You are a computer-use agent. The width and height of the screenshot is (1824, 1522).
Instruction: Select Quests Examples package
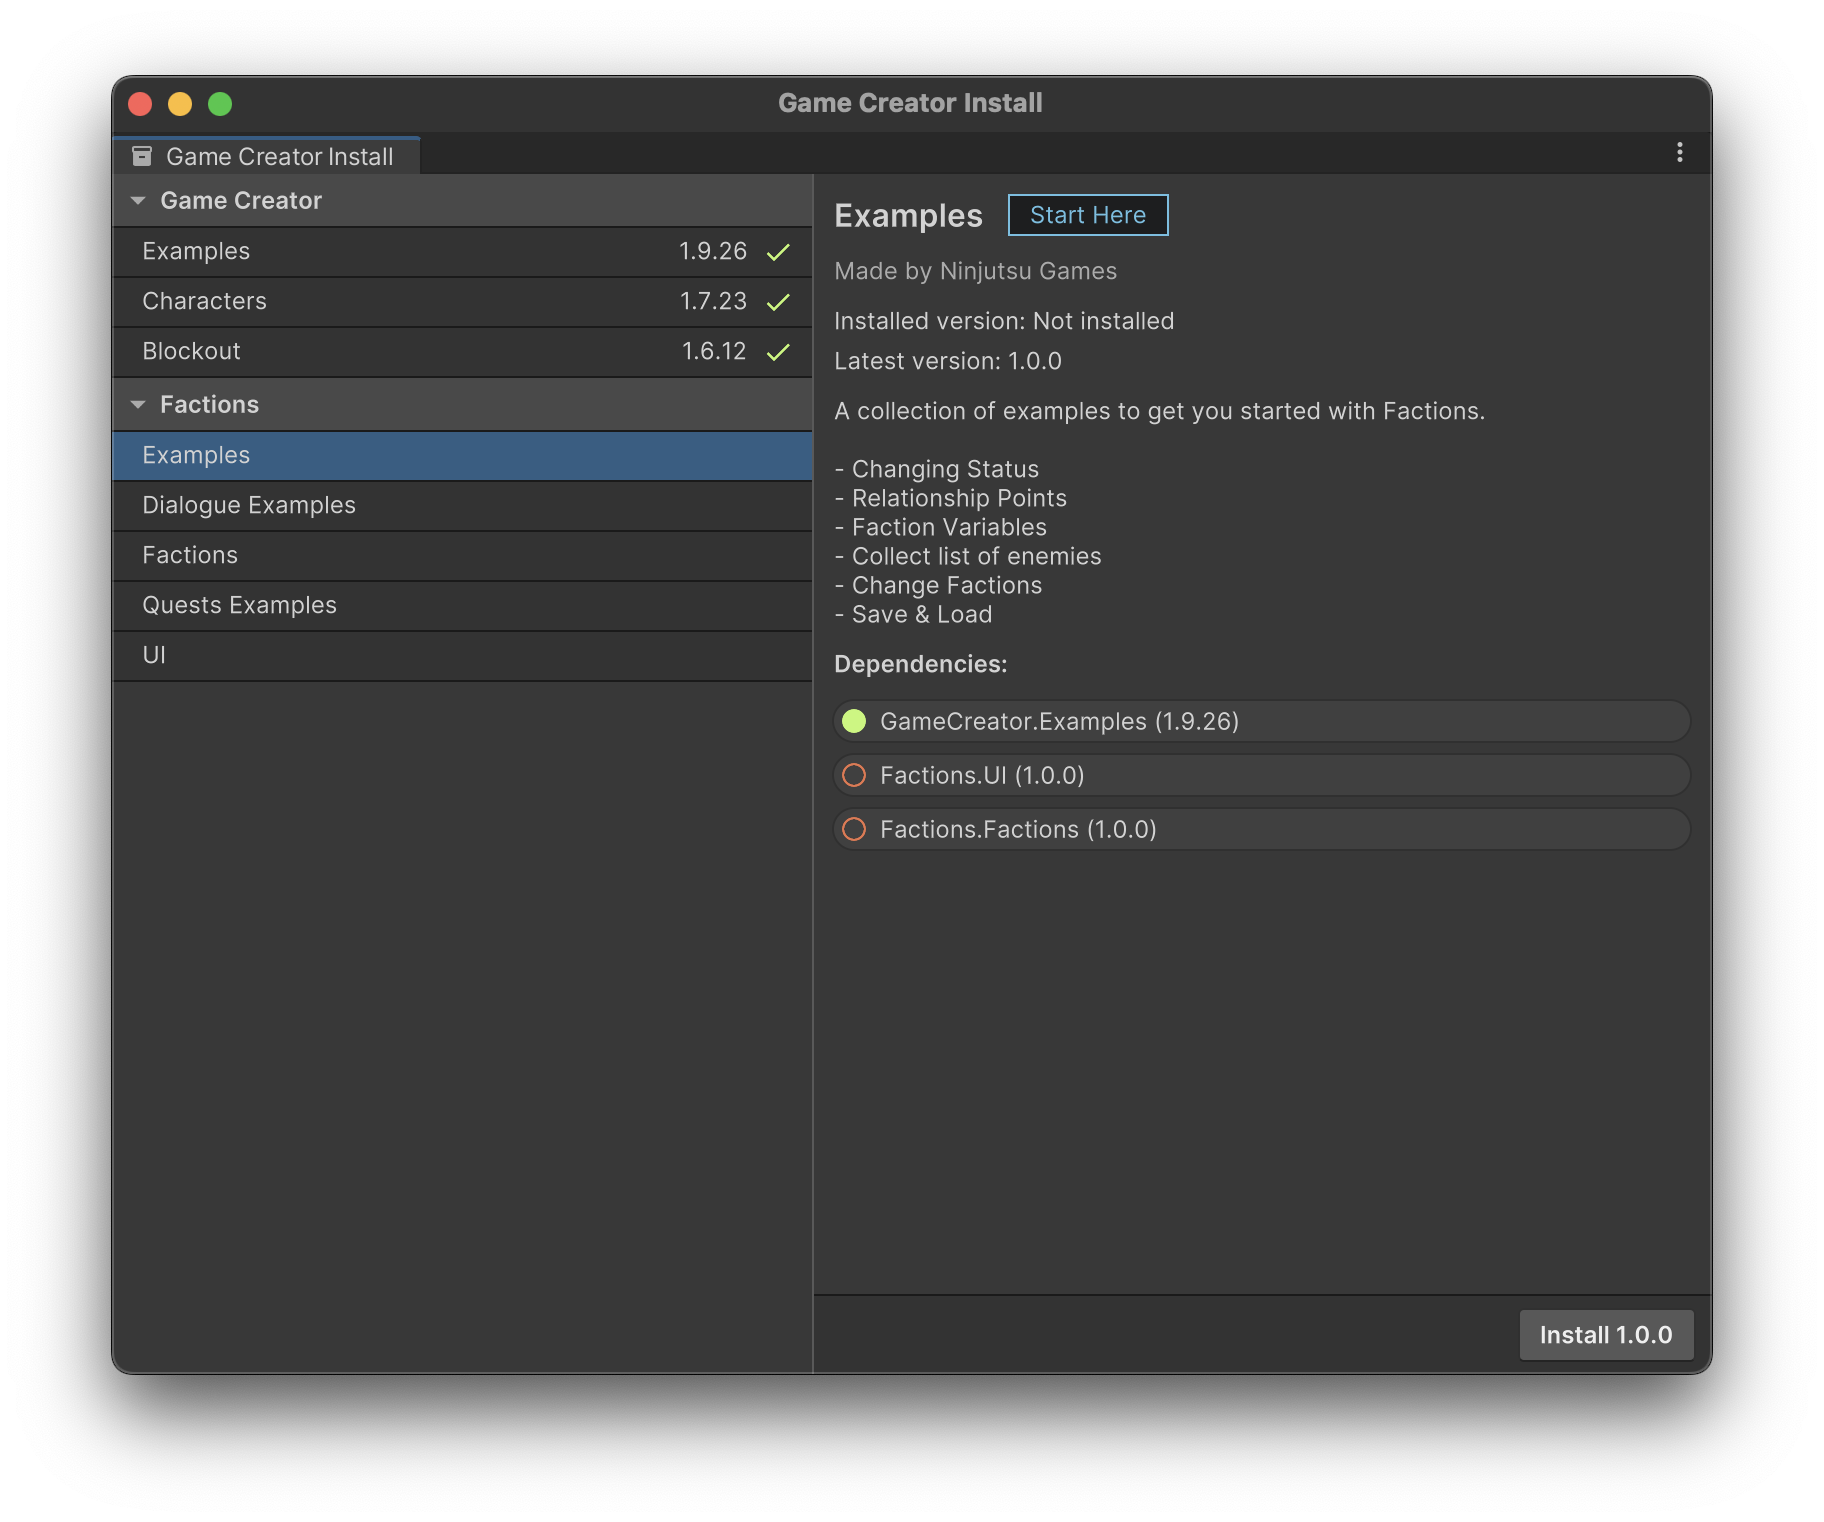pos(239,605)
